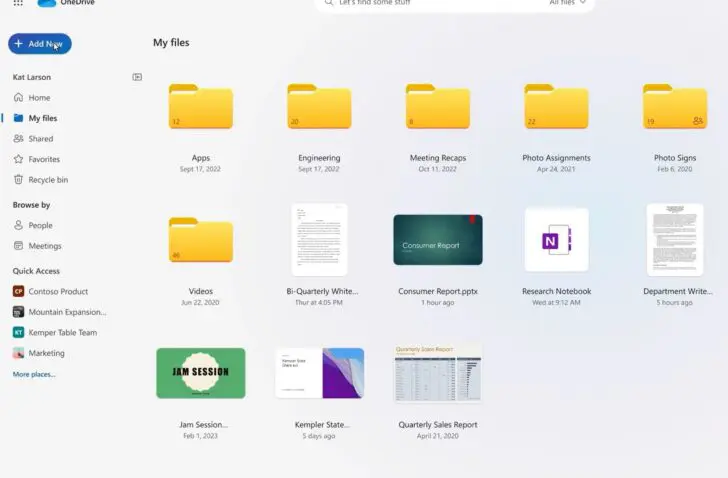Click the My files page heading

[171, 43]
